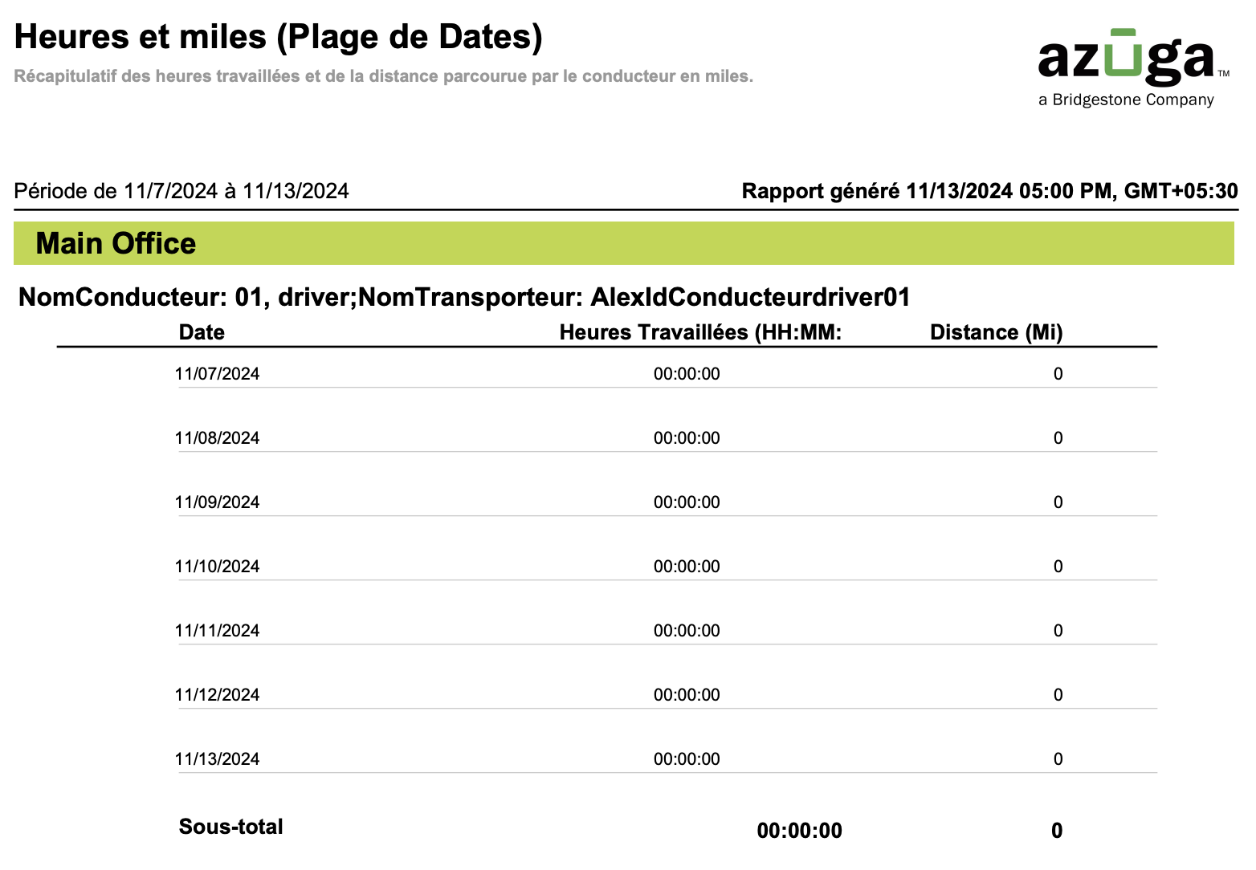Click the 11/11/2024 date entry
This screenshot has height=870, width=1256.
coord(217,630)
